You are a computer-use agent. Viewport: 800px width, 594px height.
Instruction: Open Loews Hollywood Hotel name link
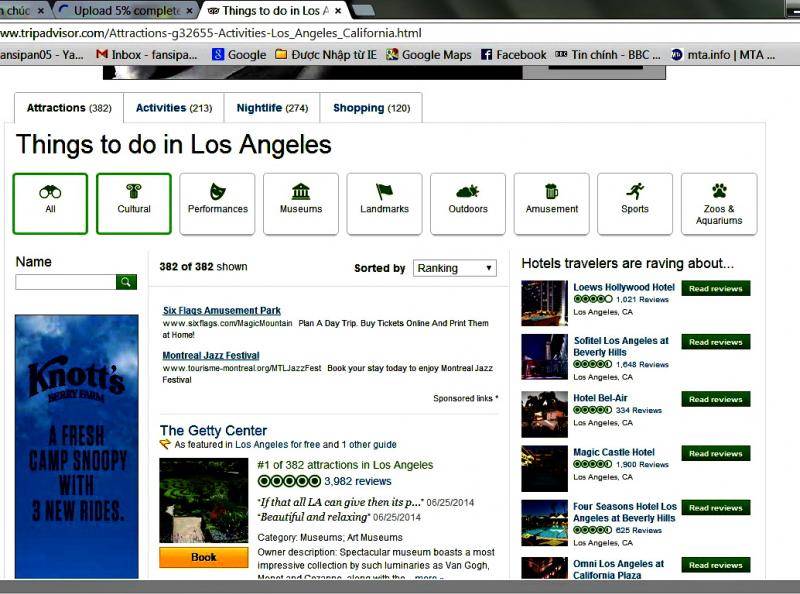pos(623,287)
